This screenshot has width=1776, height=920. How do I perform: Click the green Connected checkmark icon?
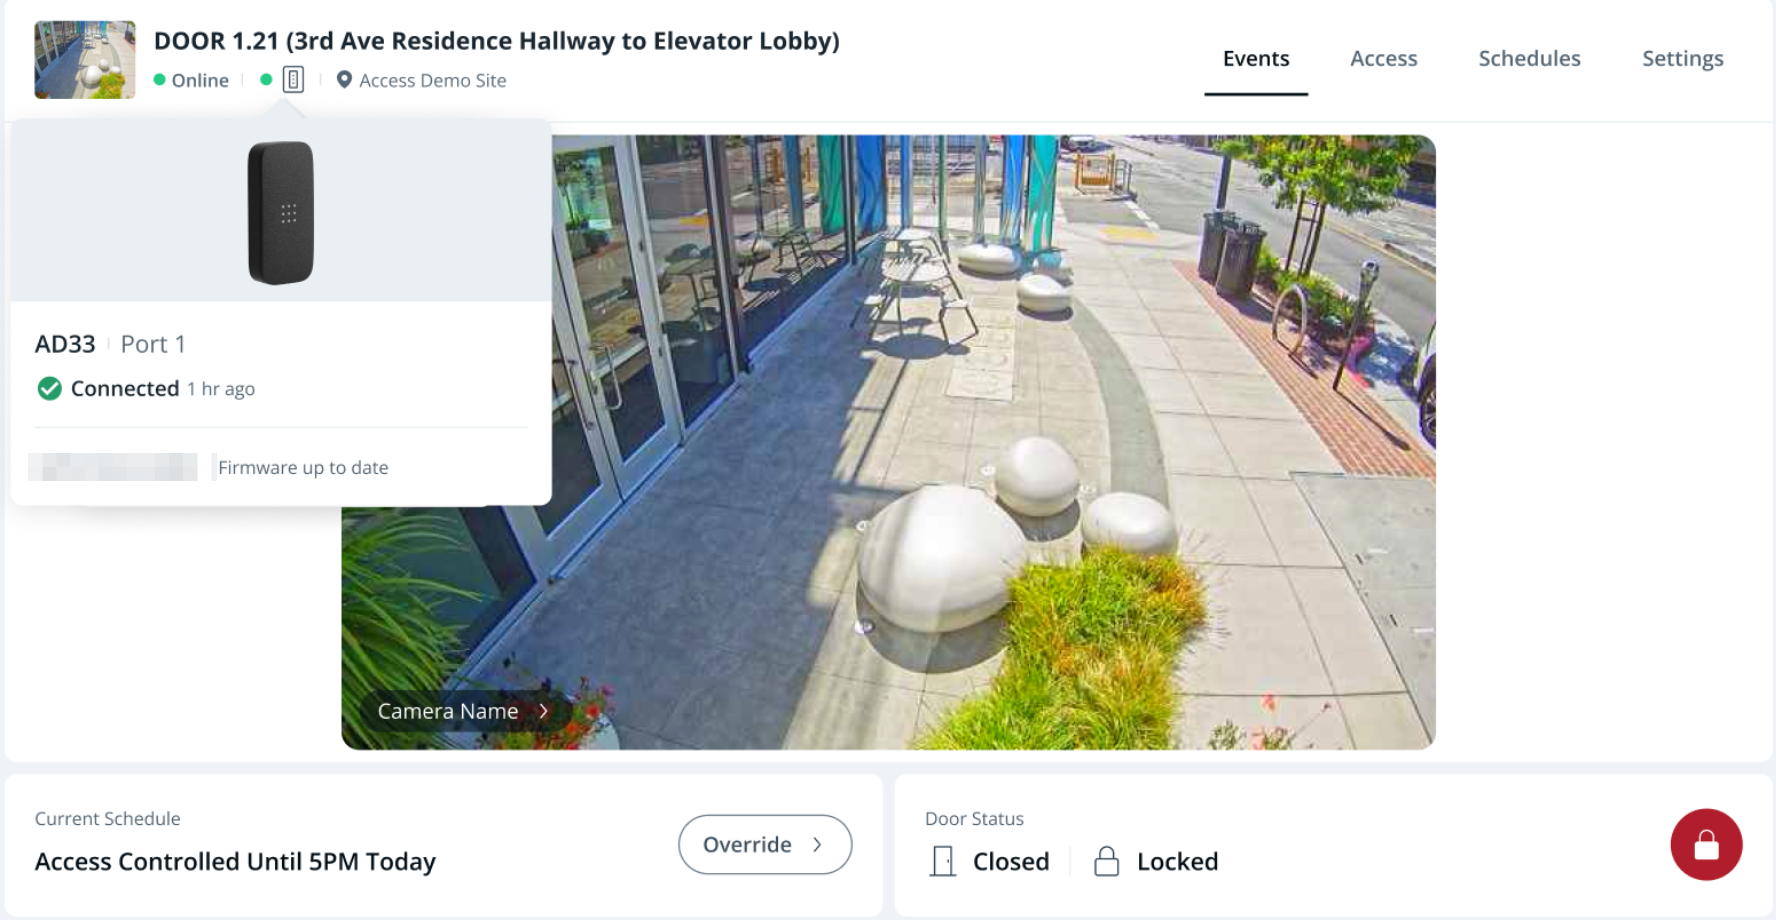click(49, 388)
